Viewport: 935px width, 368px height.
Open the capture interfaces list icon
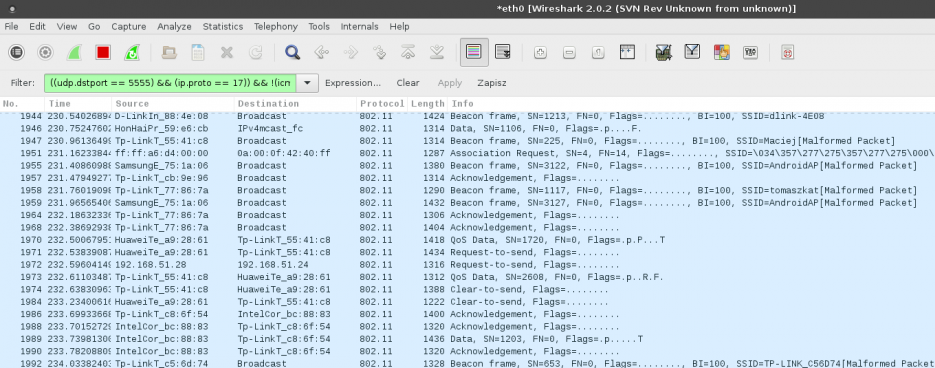point(17,52)
